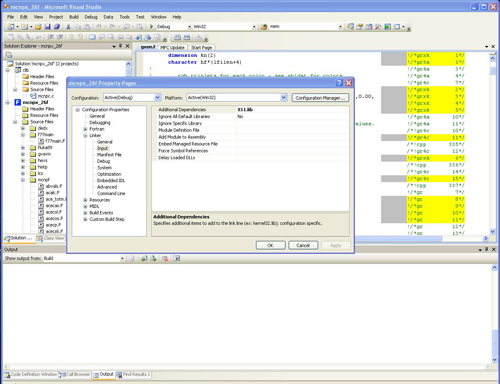Open the Code Definition Window tab
This screenshot has height=384, width=500.
coord(31,375)
